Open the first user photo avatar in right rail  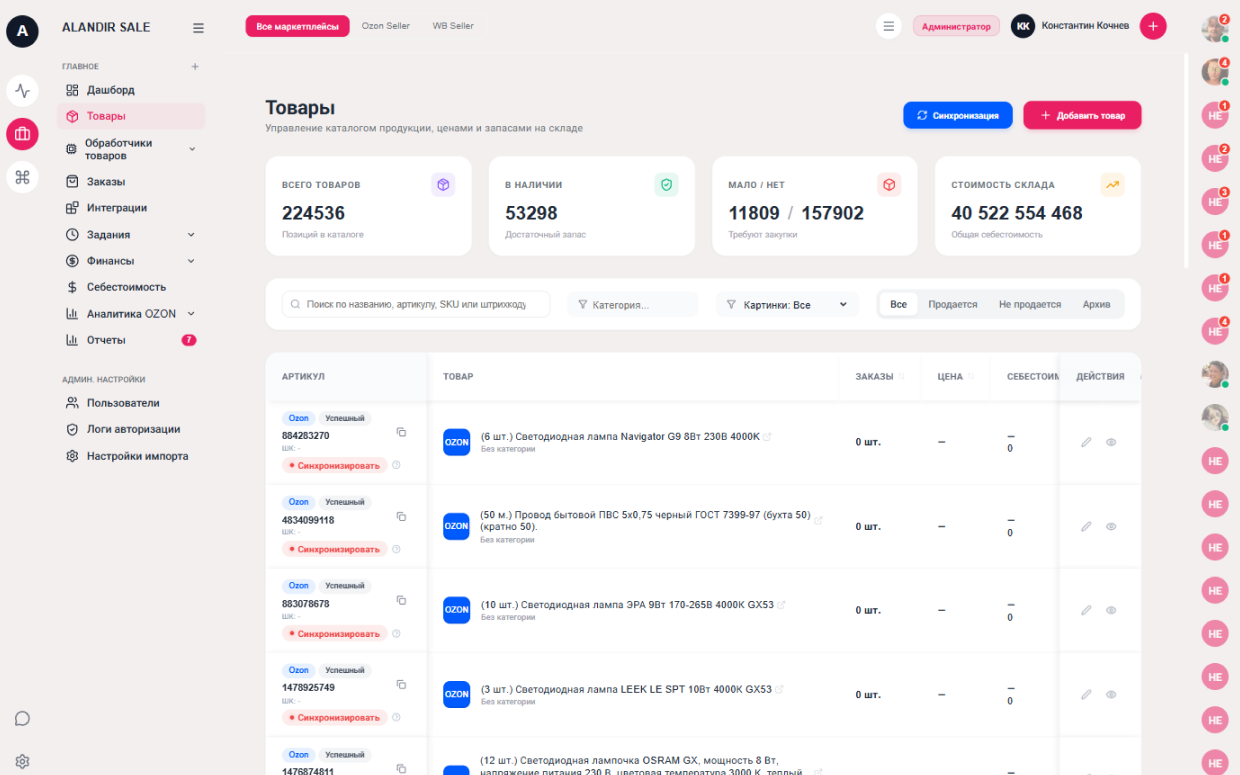[1214, 29]
